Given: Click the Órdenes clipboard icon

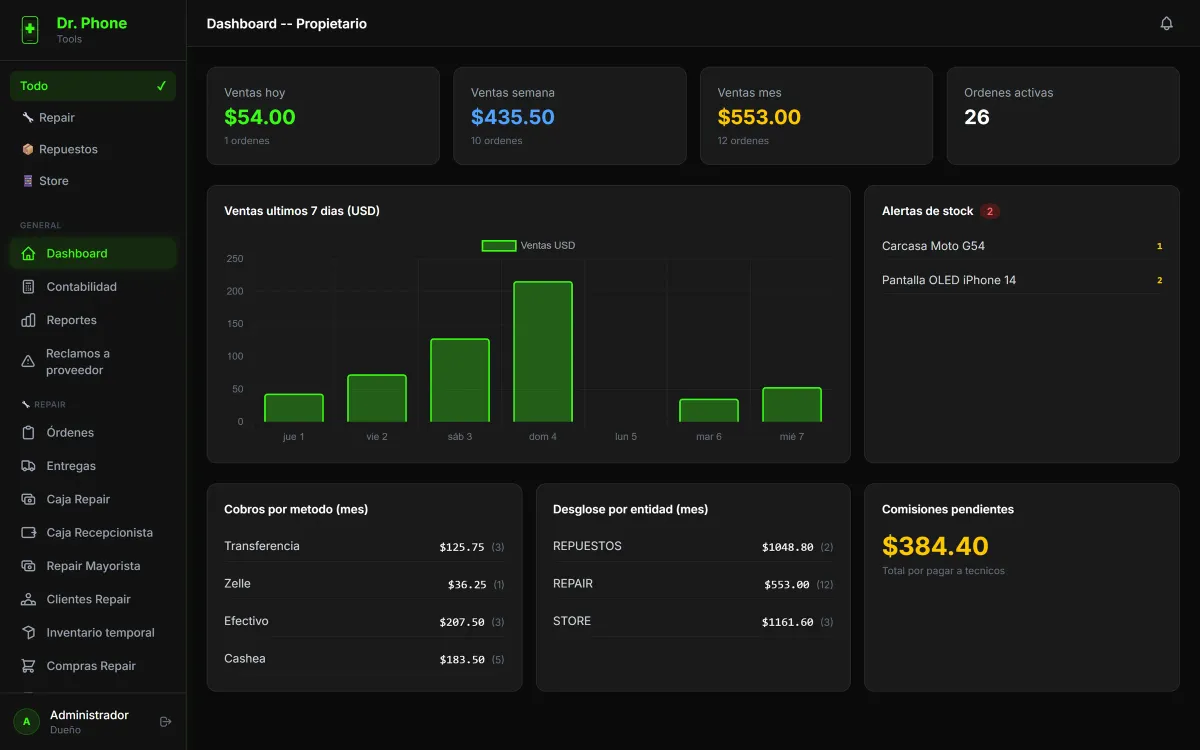Looking at the screenshot, I should [x=28, y=433].
